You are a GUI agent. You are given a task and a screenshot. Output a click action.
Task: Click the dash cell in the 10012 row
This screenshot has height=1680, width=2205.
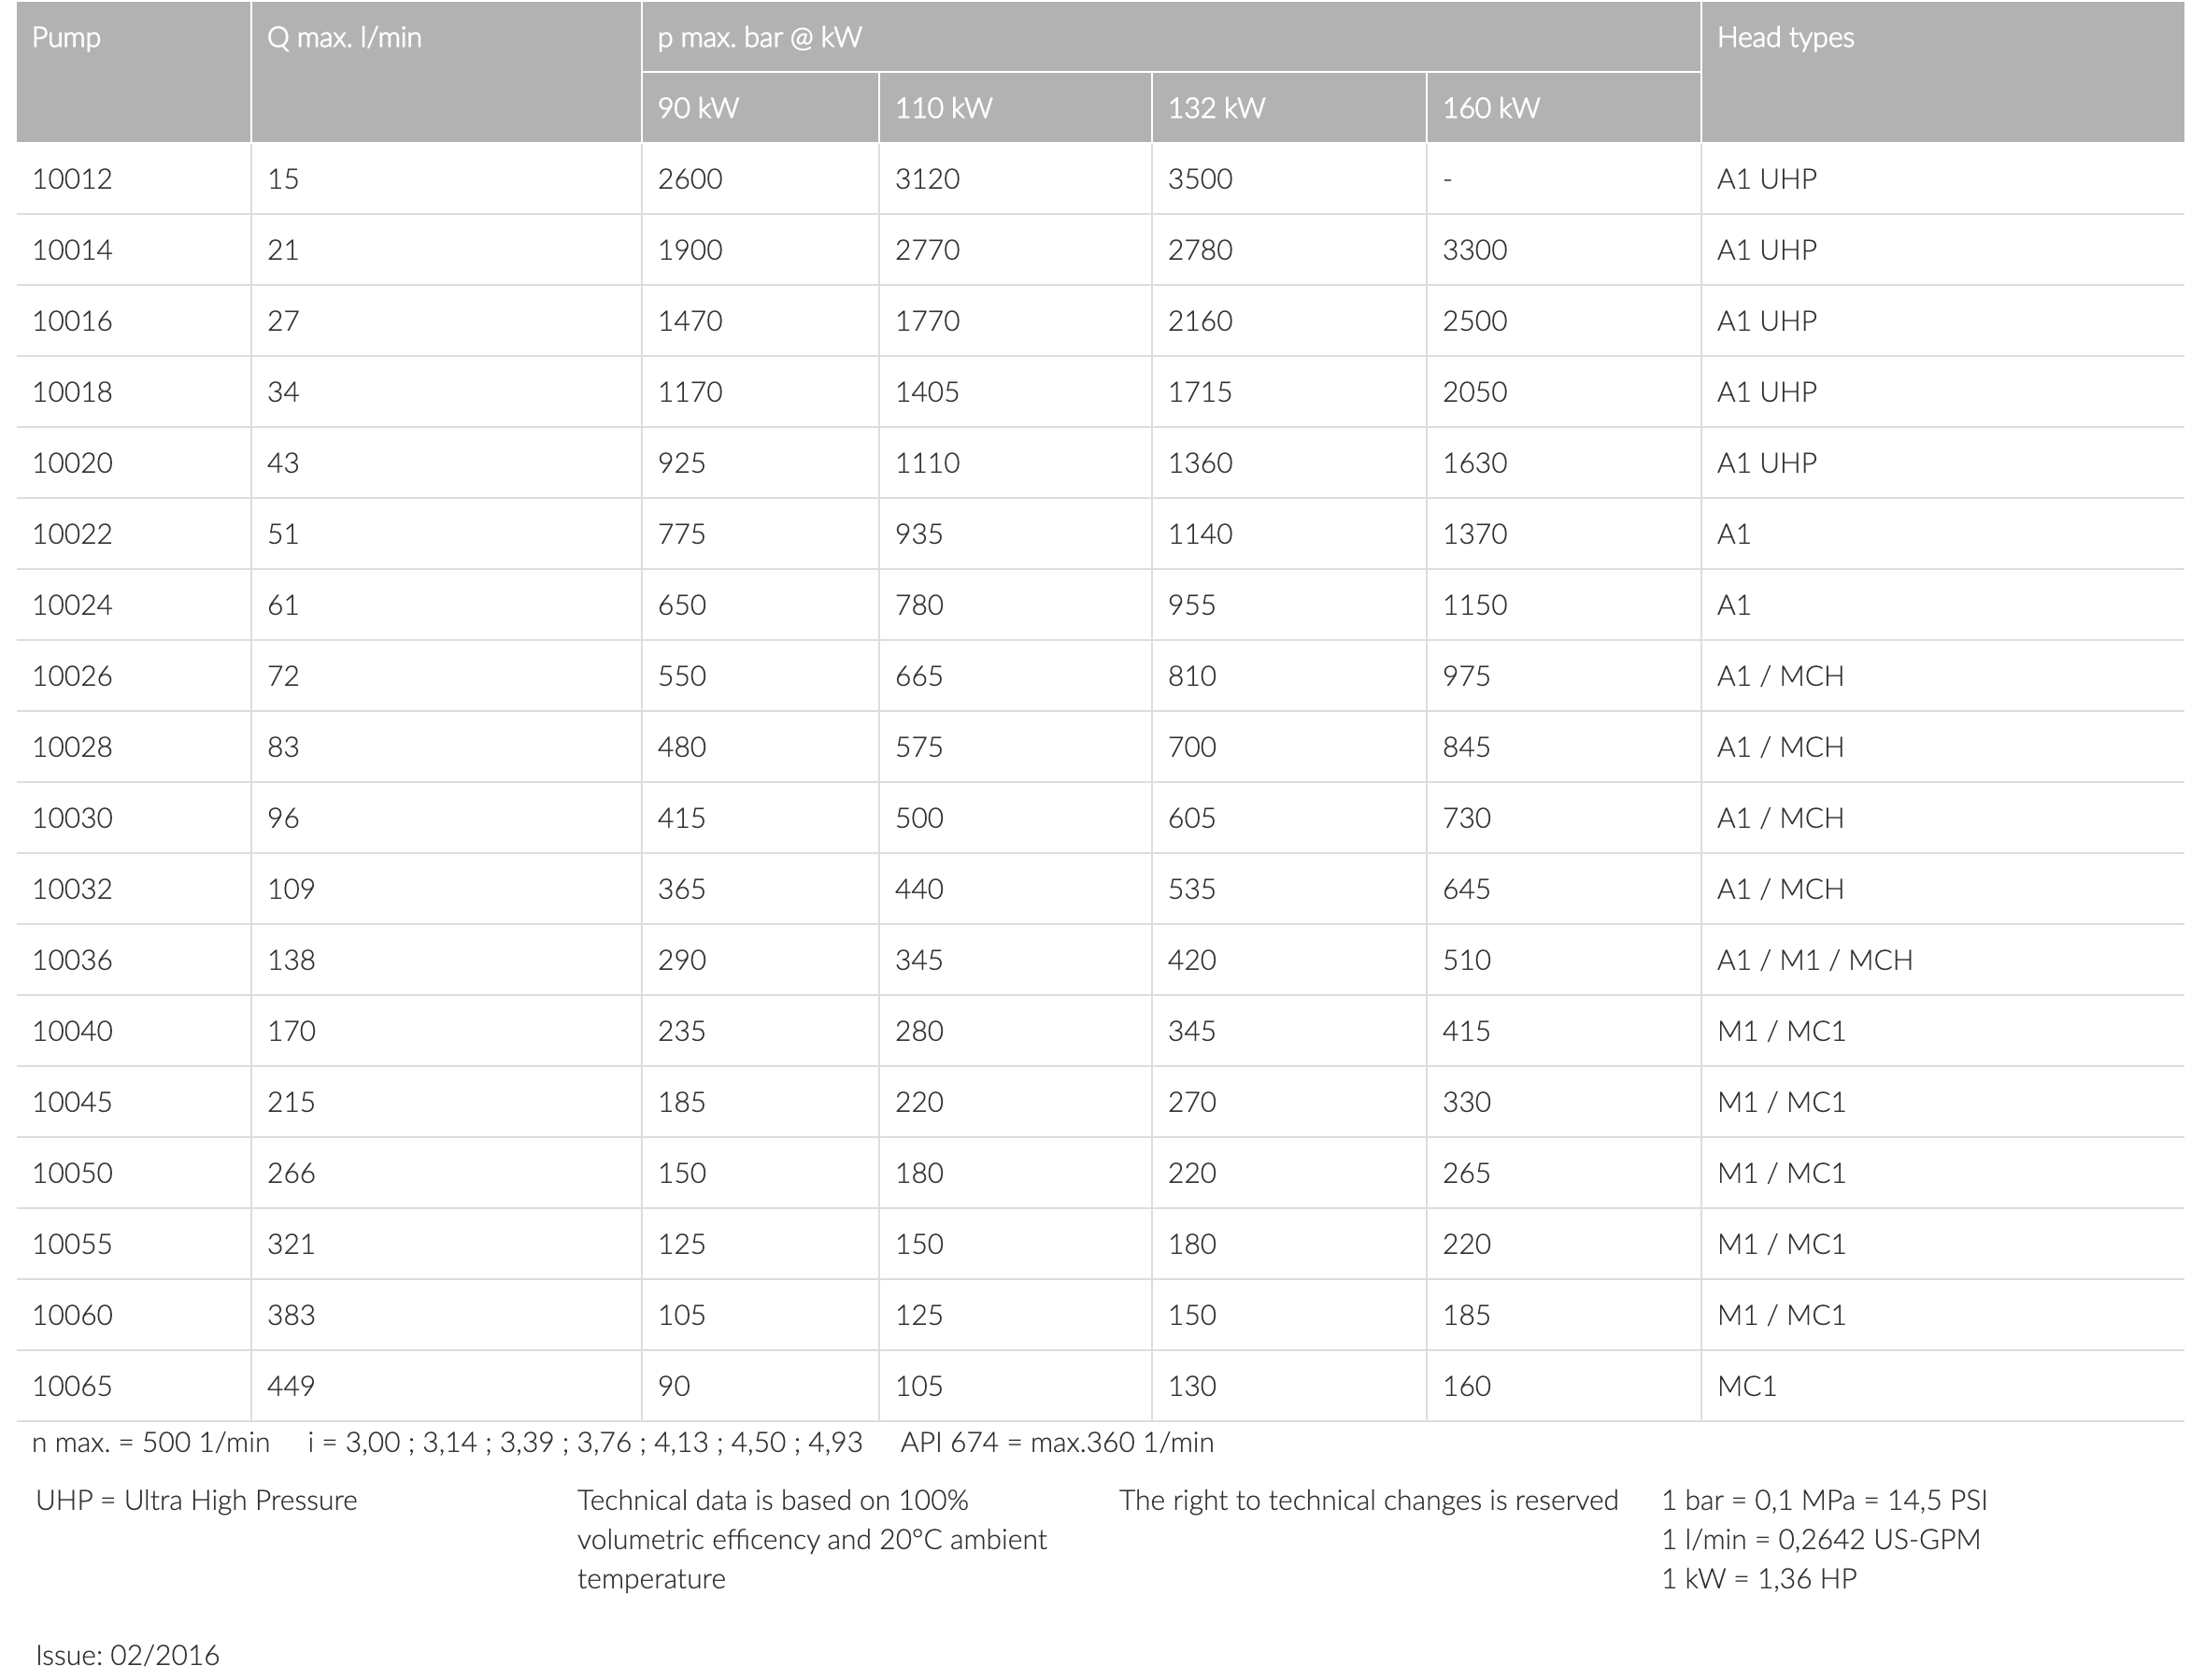[x=1448, y=180]
